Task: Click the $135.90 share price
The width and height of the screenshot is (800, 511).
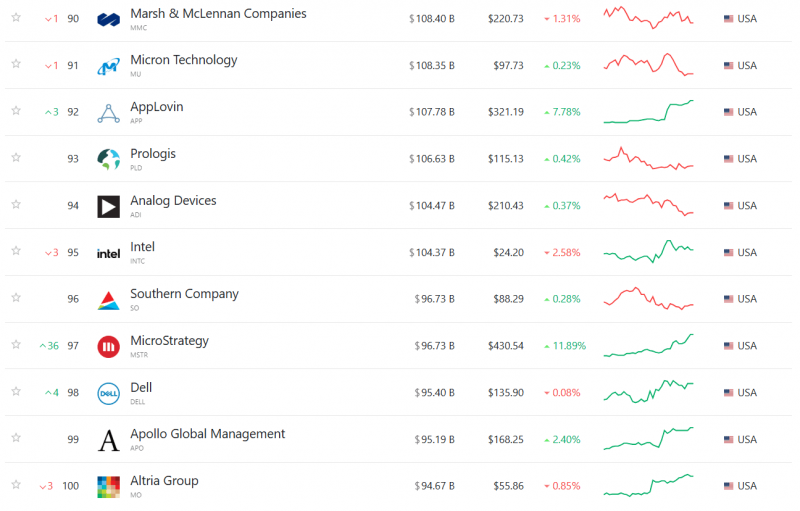Action: [x=506, y=393]
